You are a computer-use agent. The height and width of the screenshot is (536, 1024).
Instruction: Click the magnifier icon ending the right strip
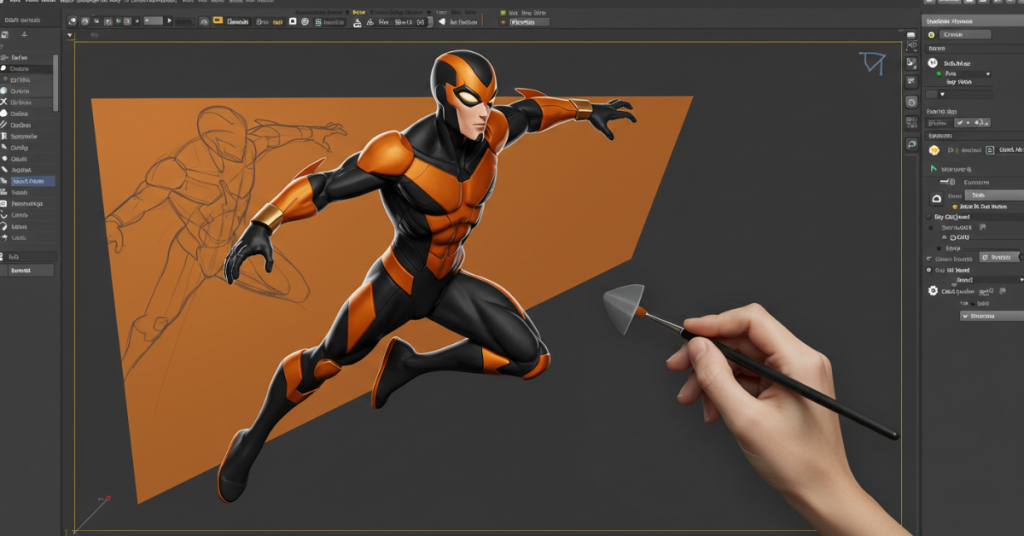[912, 144]
